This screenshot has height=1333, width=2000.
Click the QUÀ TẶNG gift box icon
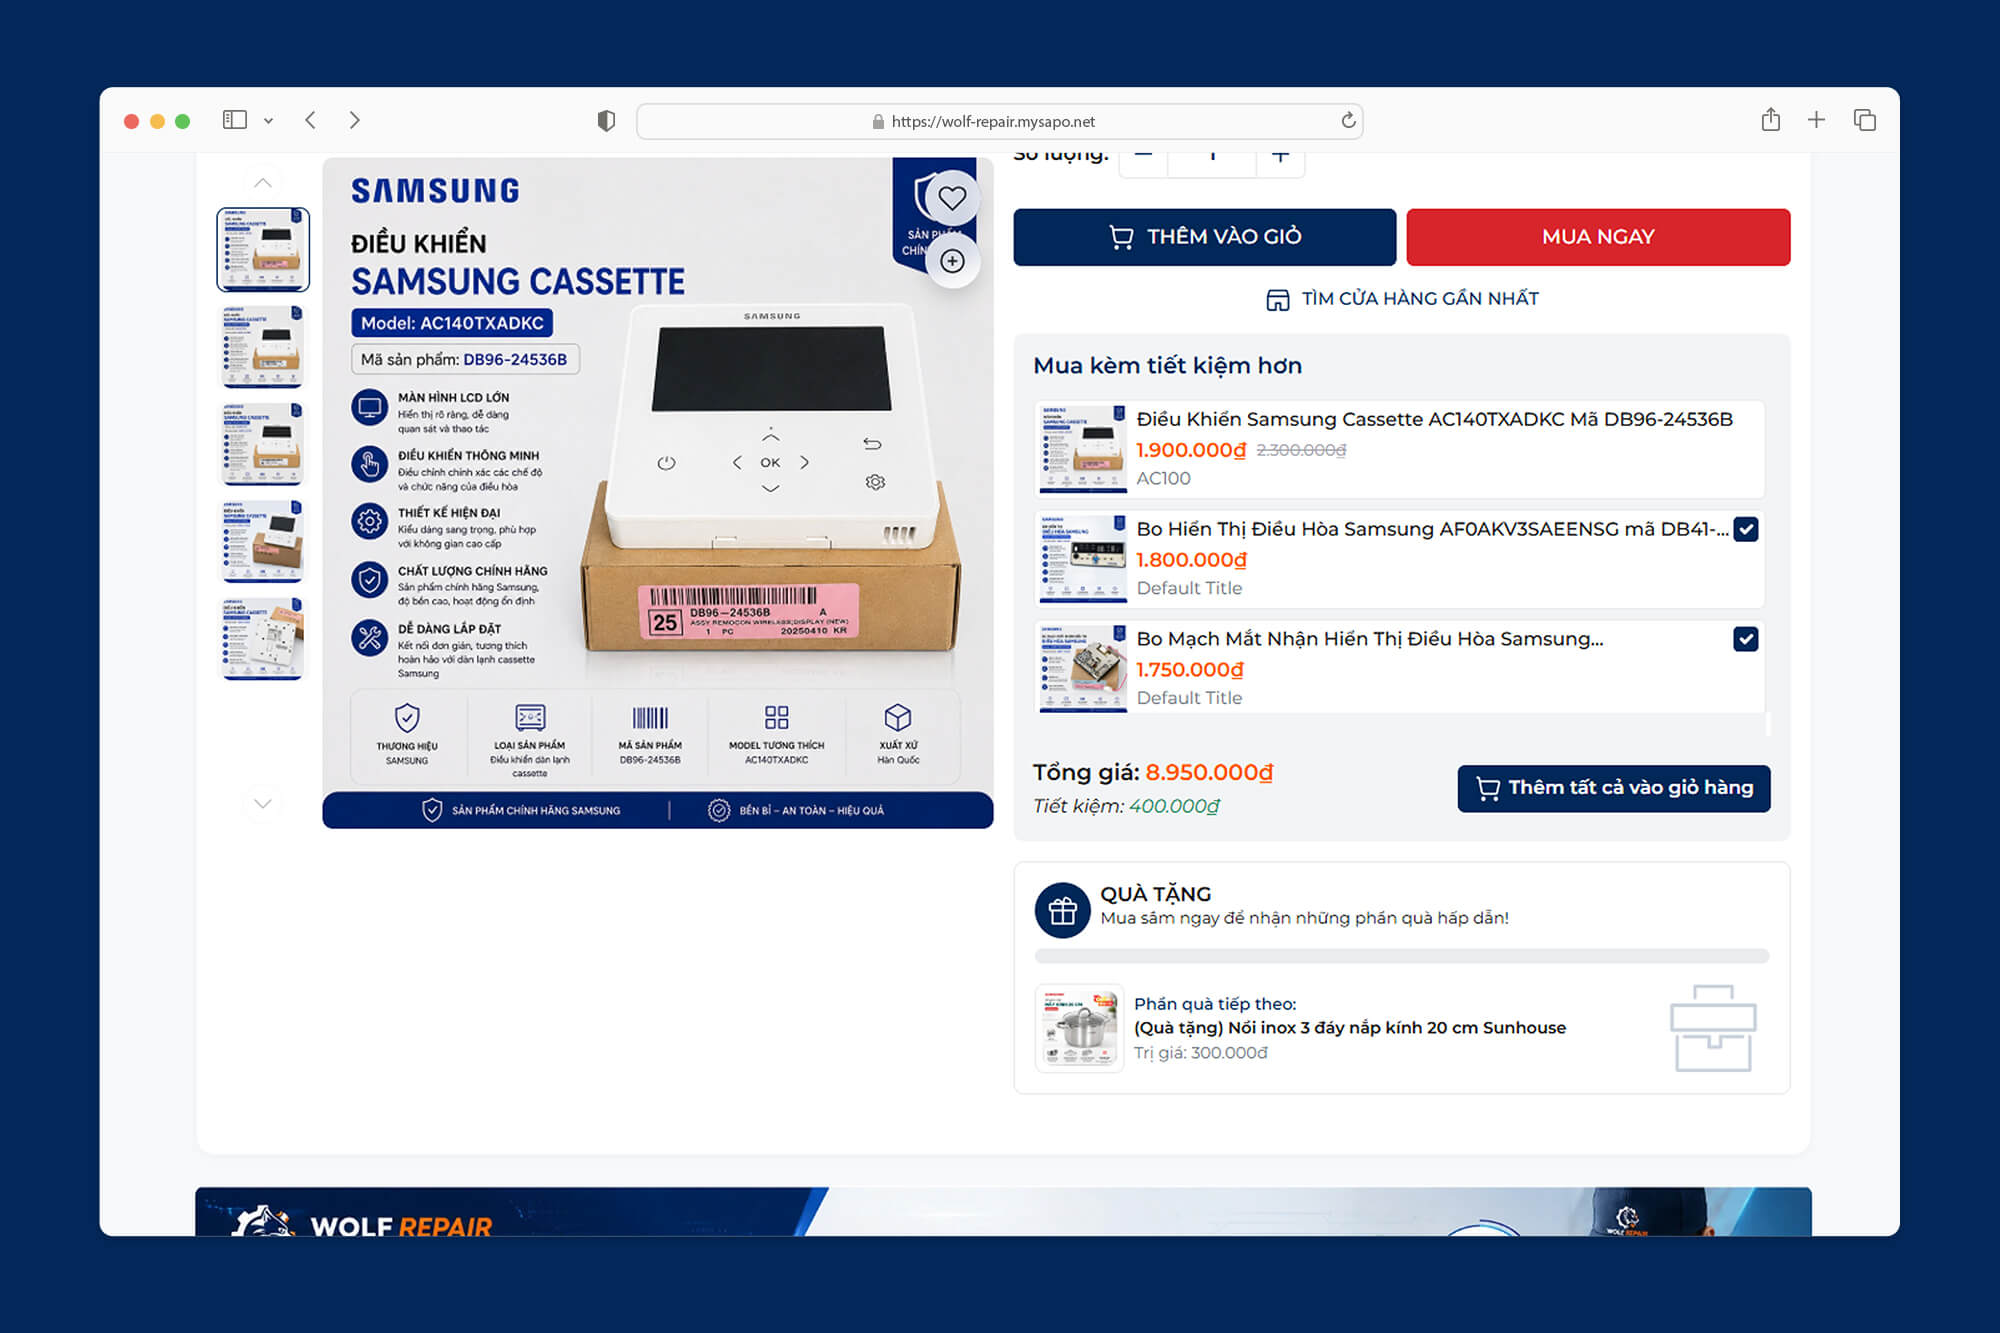[x=1062, y=910]
